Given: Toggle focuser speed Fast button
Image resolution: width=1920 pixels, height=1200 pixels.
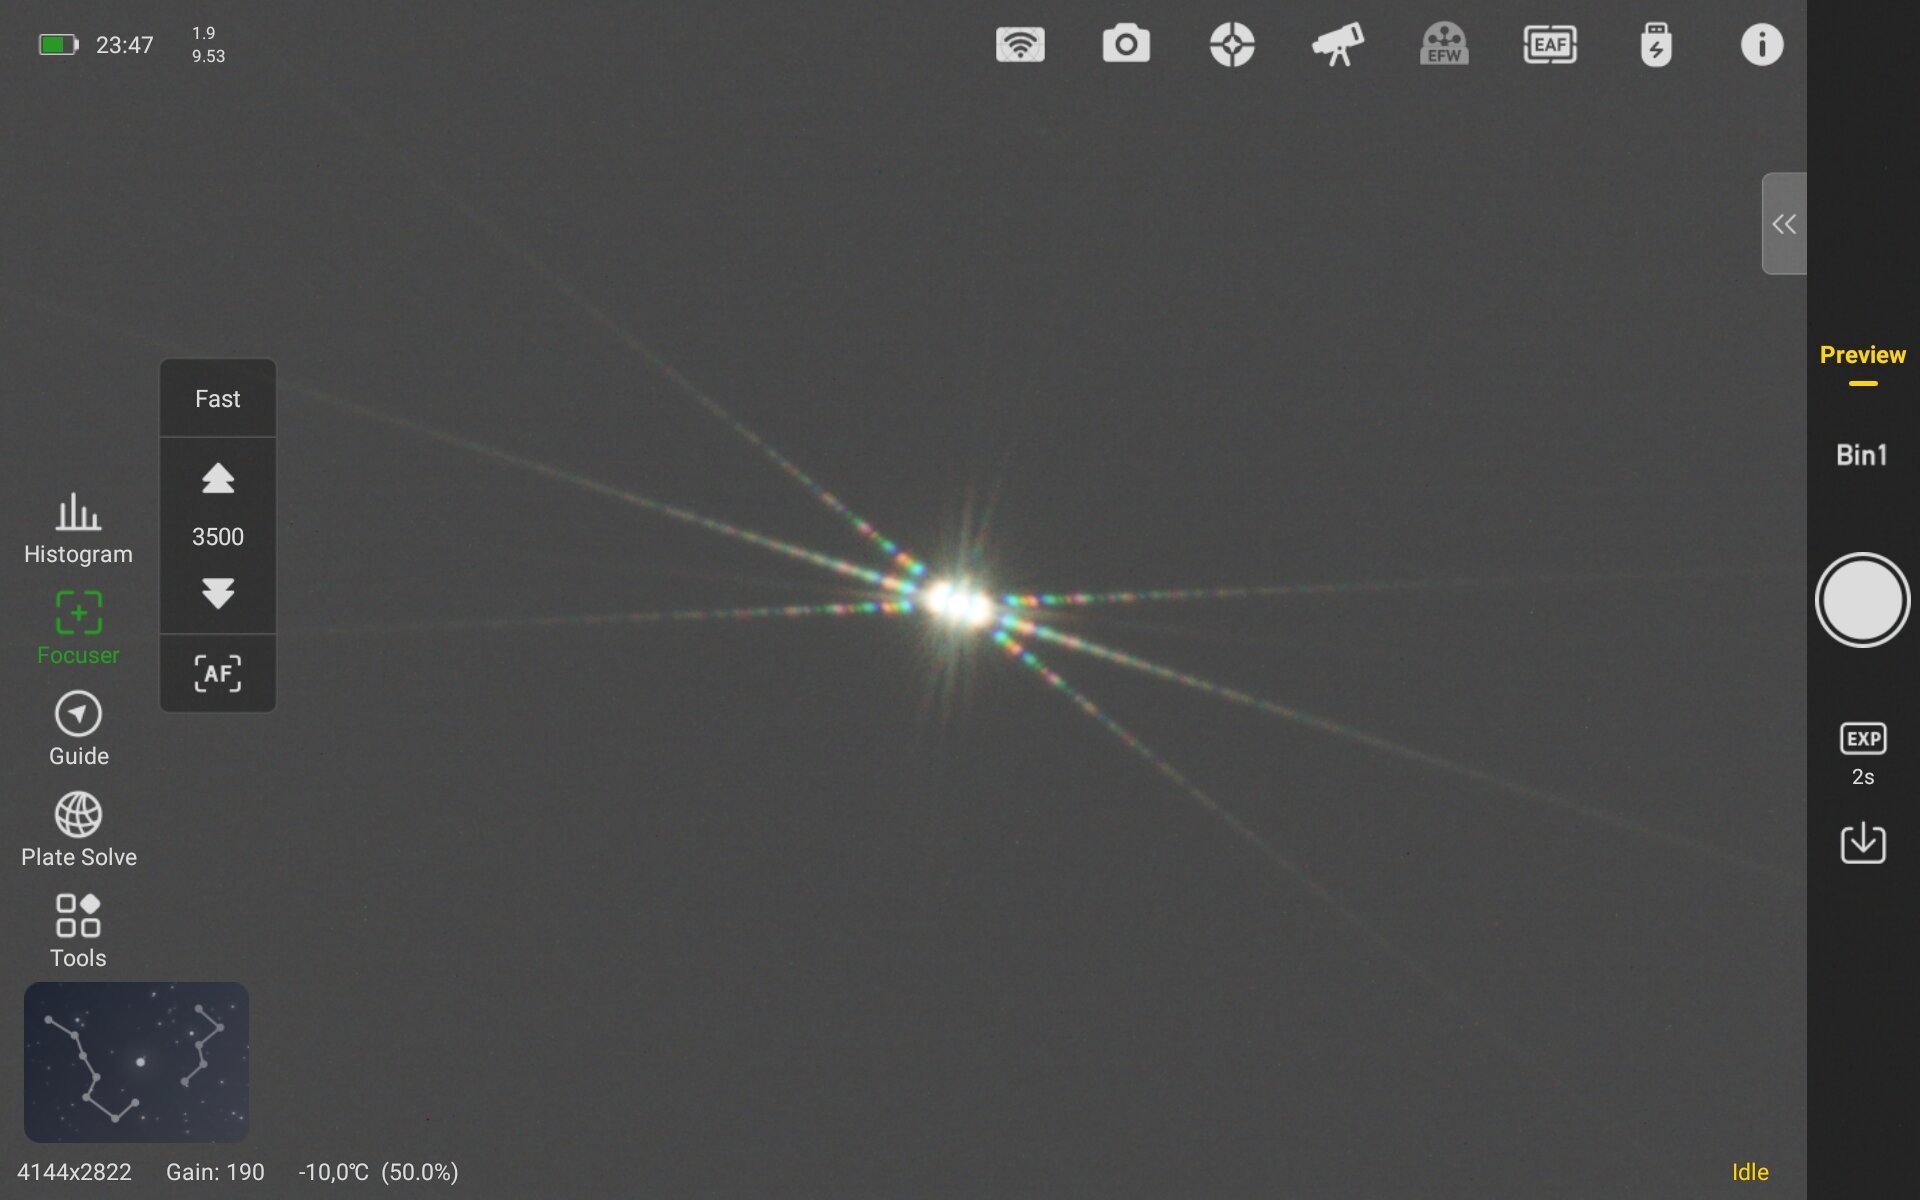Looking at the screenshot, I should click(217, 399).
